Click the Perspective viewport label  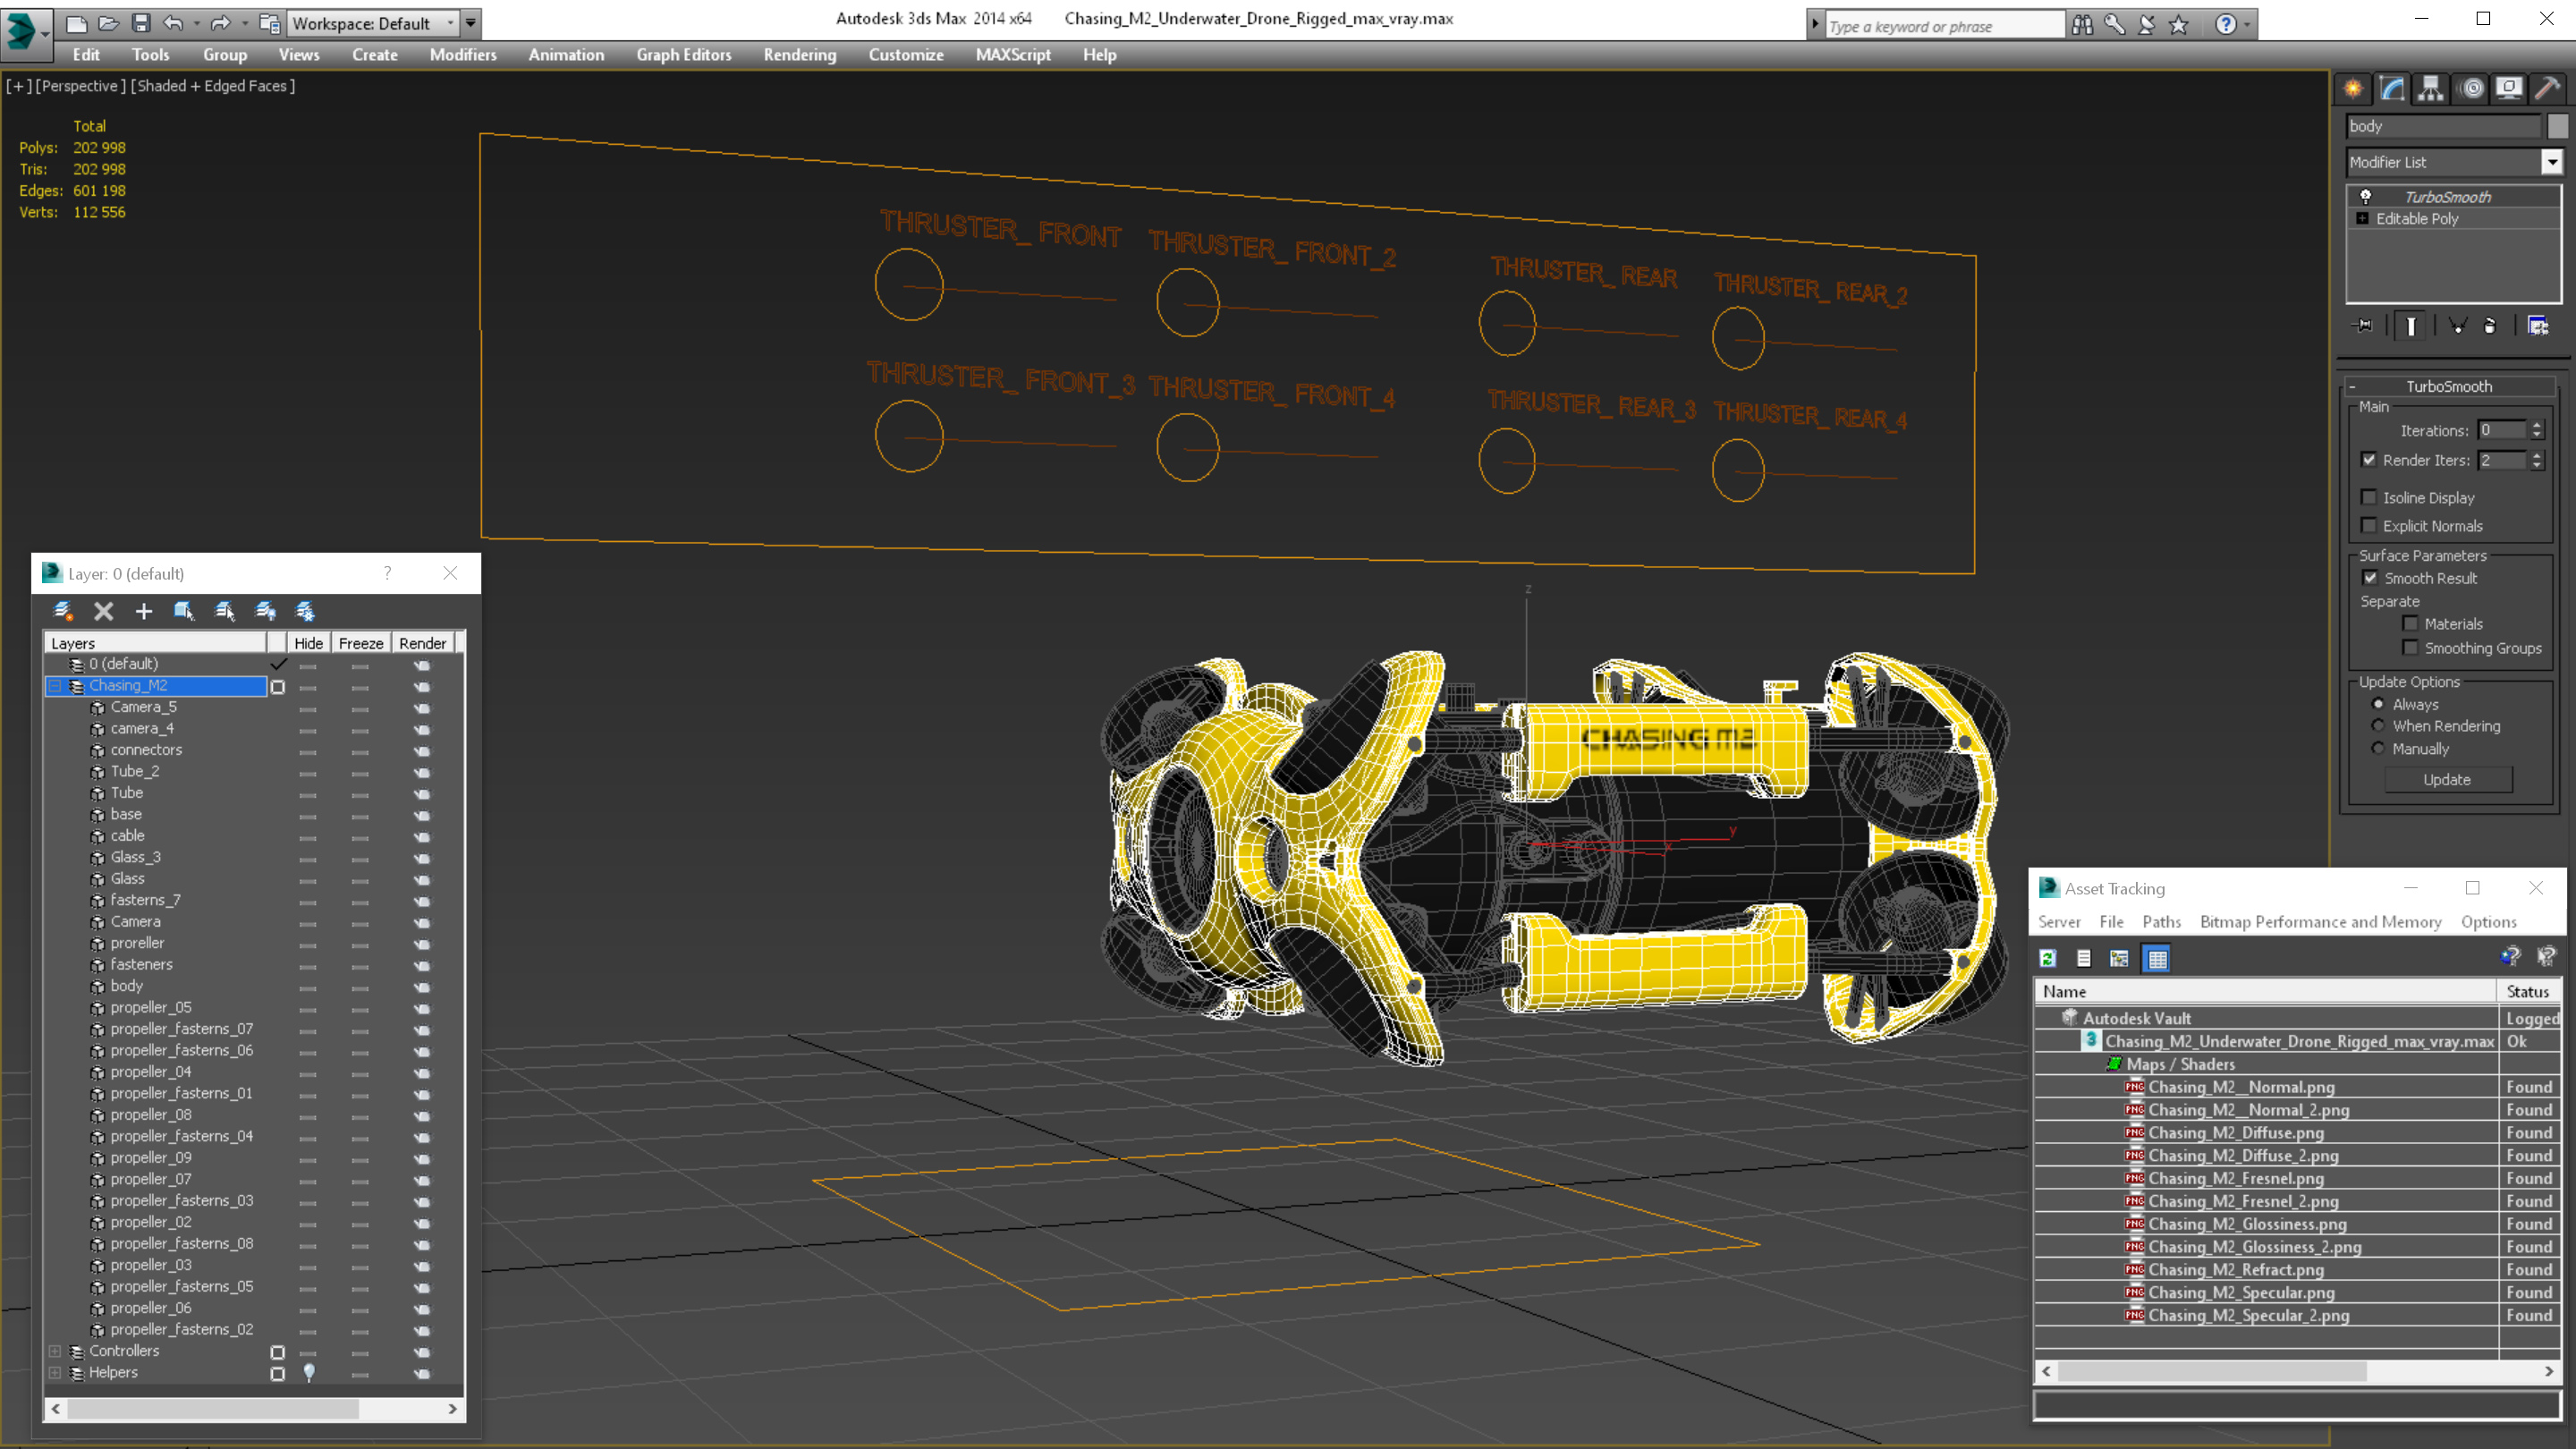click(80, 86)
